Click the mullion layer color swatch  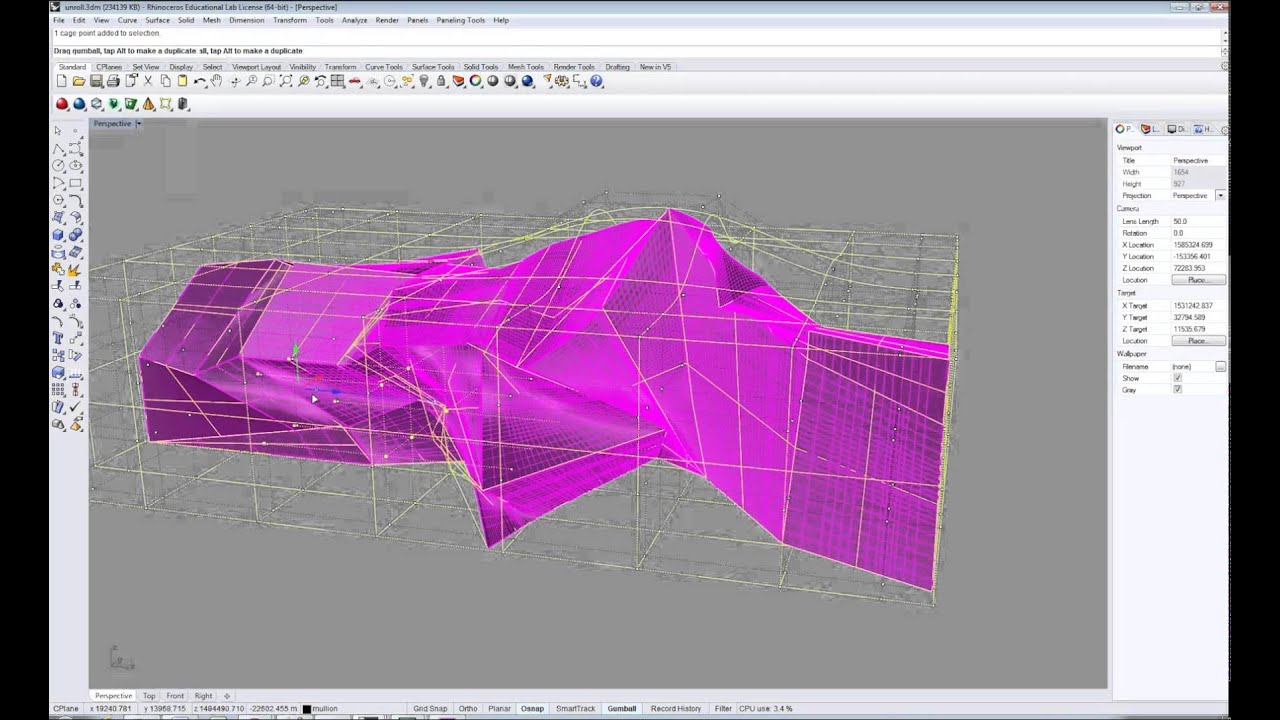(306, 709)
